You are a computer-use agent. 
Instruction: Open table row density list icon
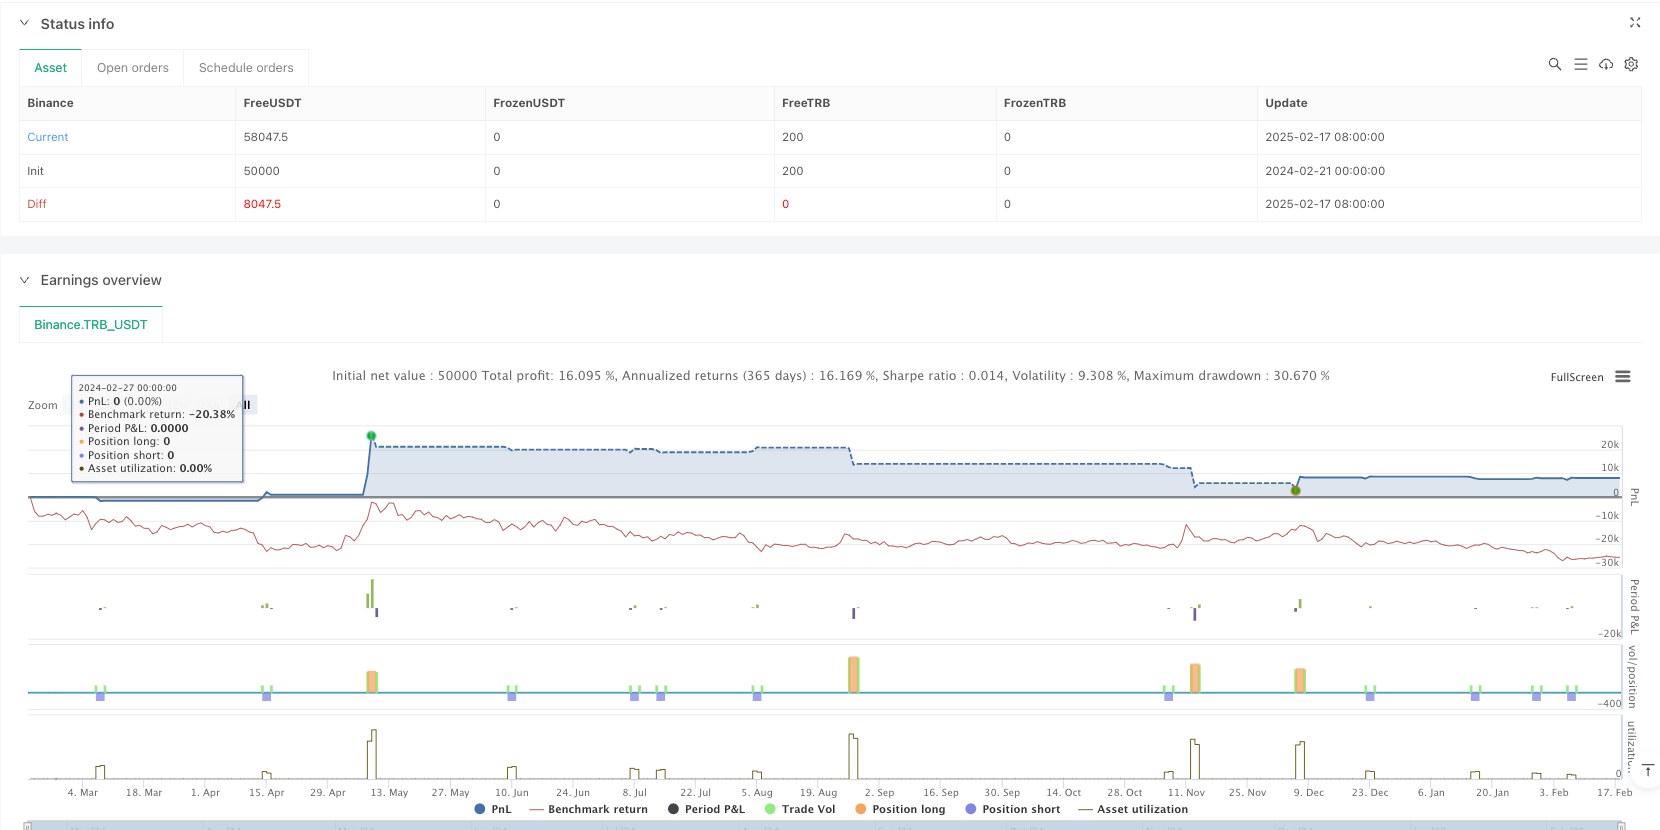(1580, 64)
